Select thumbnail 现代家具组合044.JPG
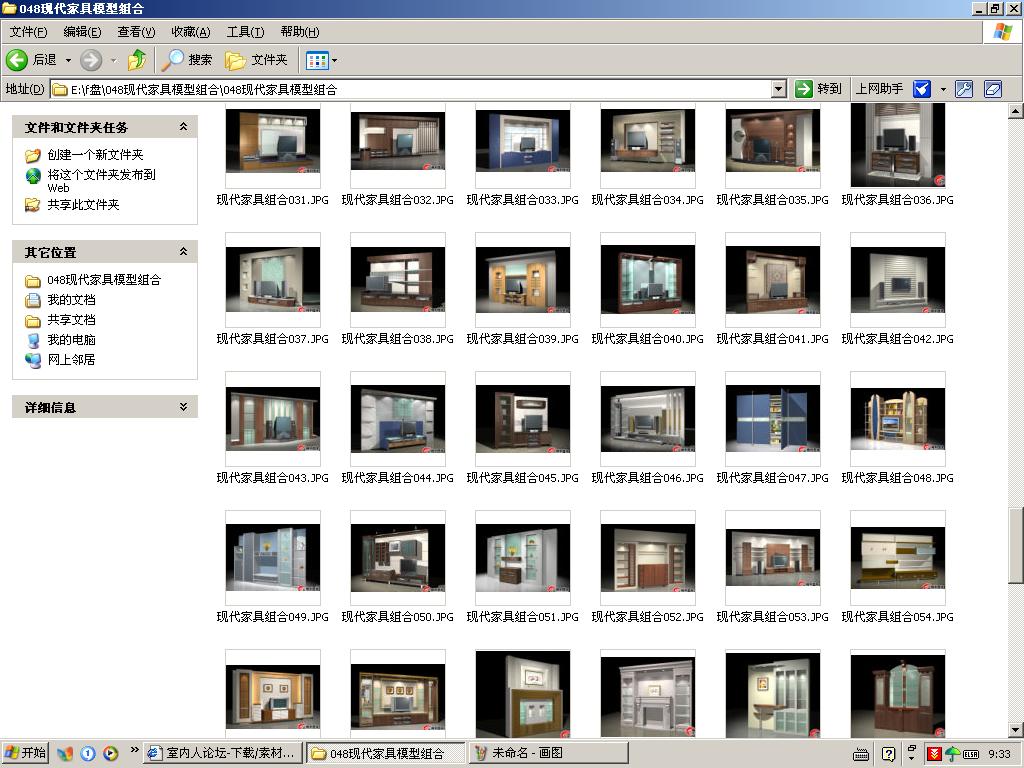 [398, 419]
